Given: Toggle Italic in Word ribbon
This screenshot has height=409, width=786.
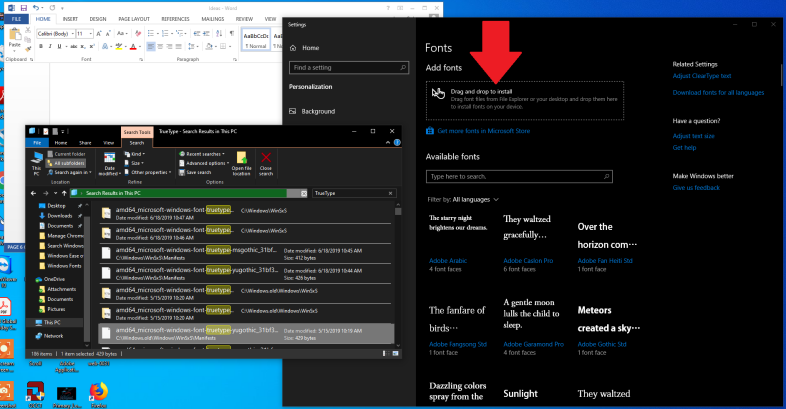Looking at the screenshot, I should point(50,47).
